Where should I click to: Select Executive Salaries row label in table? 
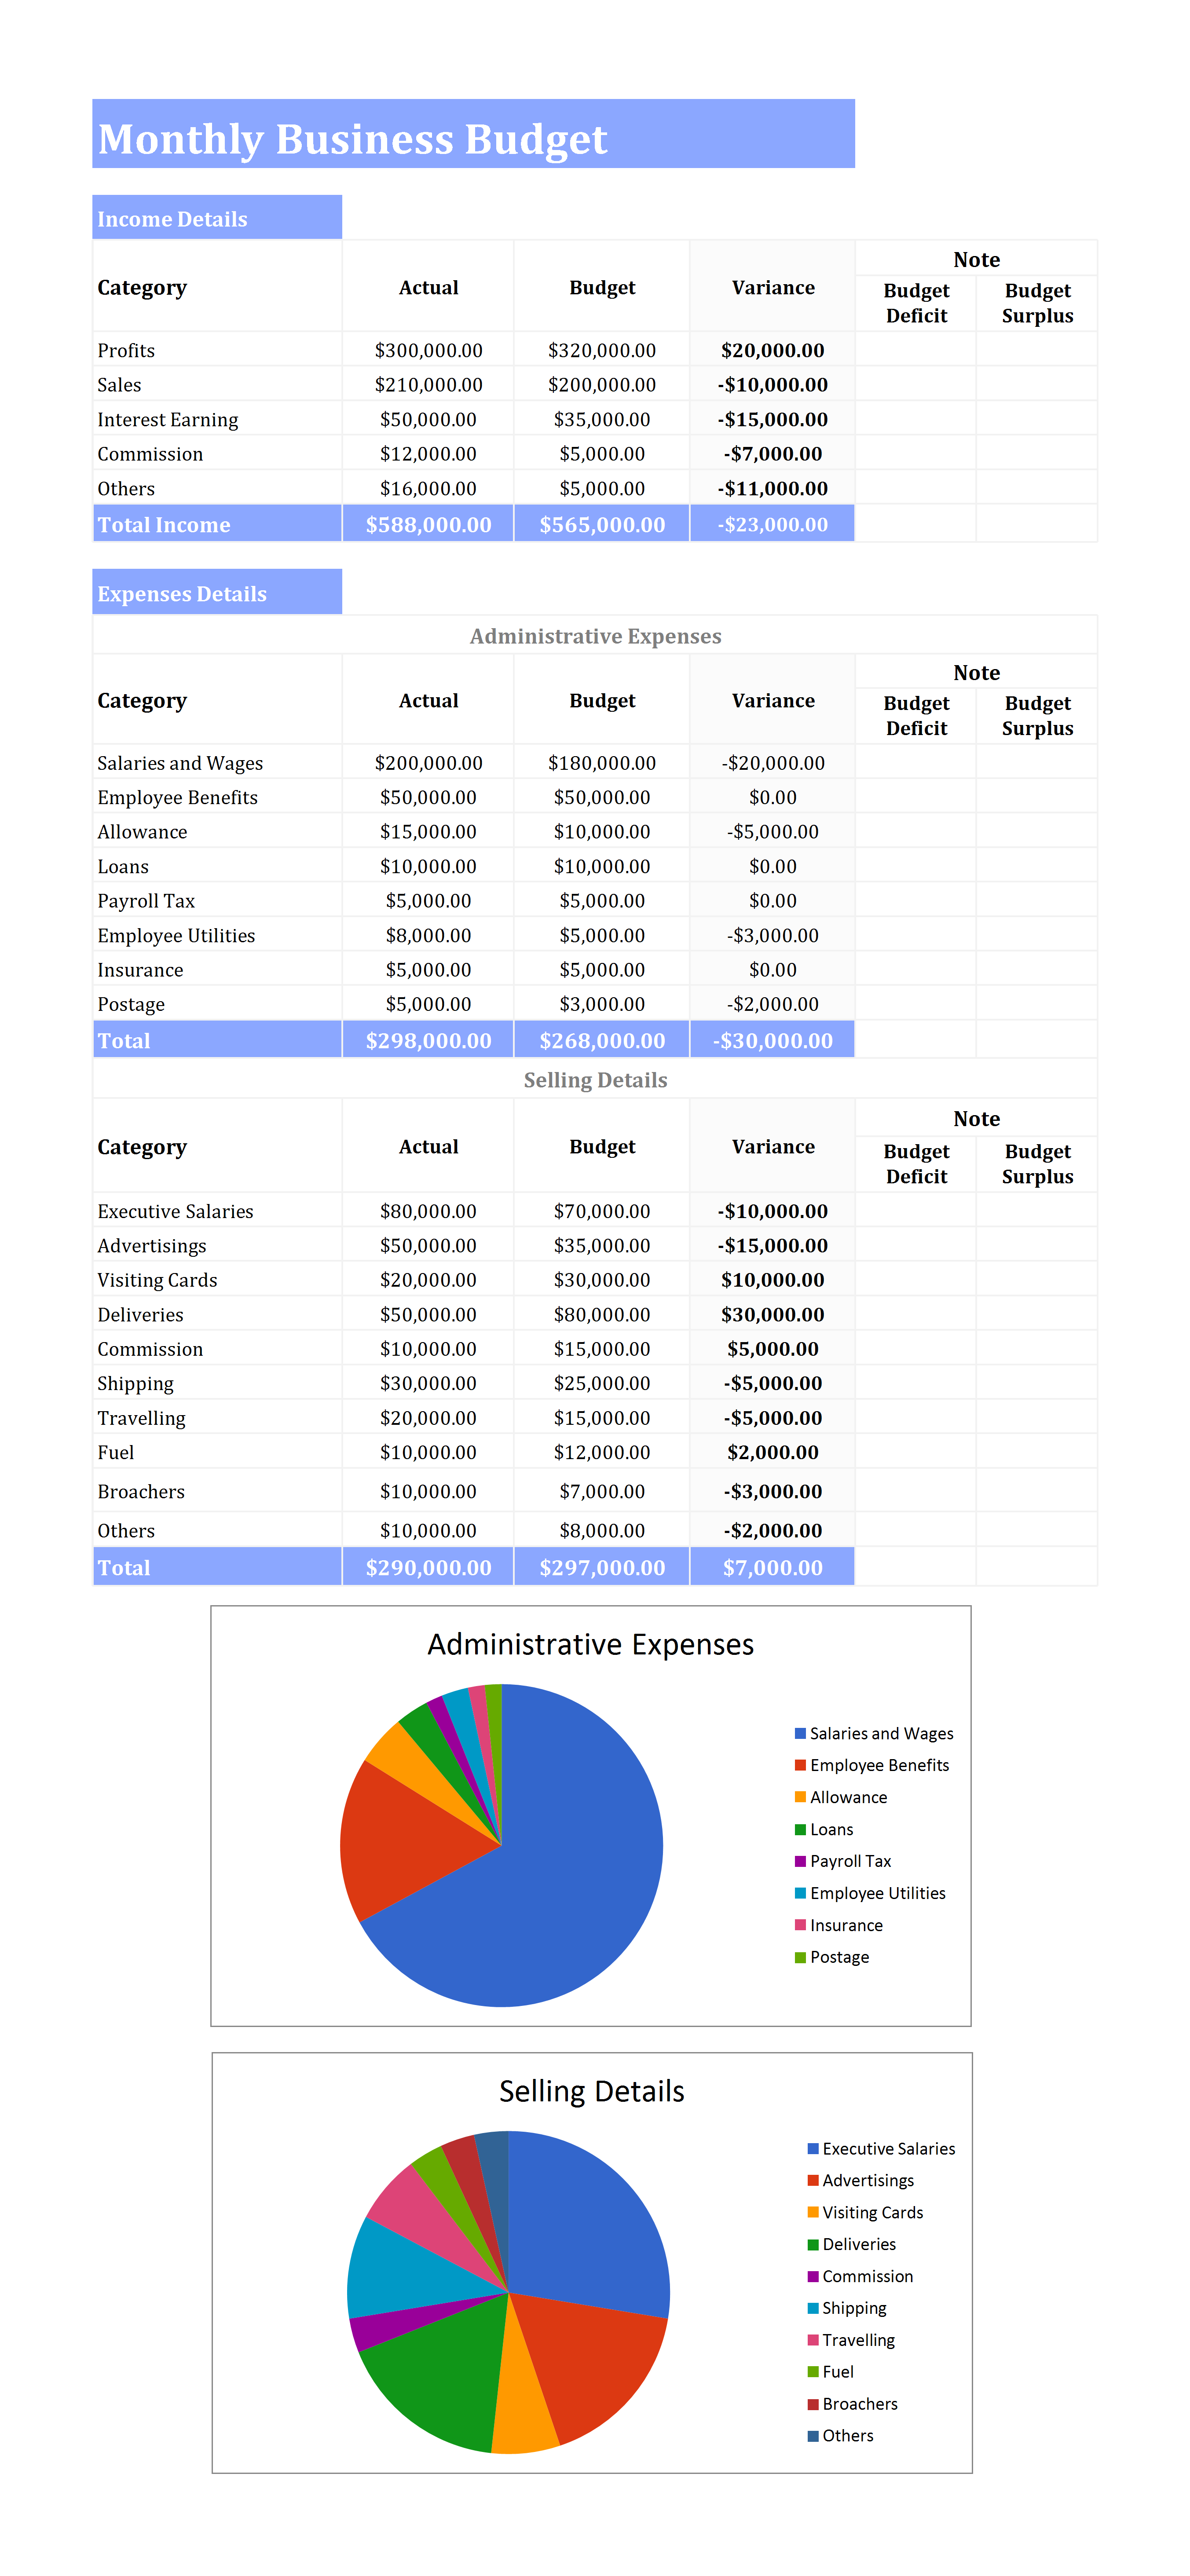(175, 1211)
